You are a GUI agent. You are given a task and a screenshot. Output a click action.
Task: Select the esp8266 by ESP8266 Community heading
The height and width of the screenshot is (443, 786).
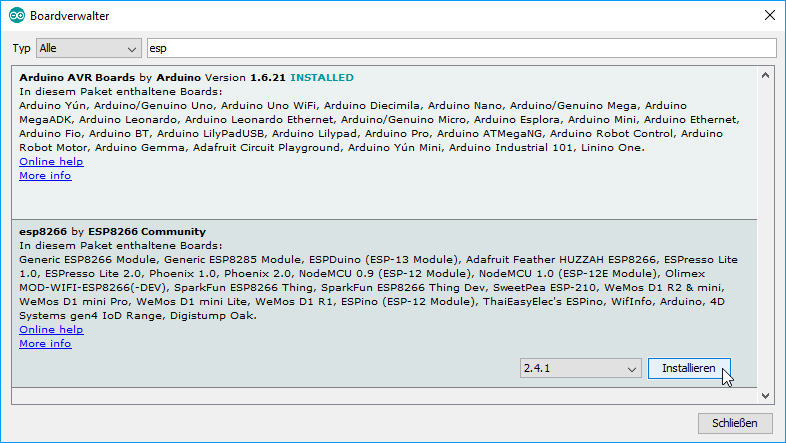click(112, 232)
